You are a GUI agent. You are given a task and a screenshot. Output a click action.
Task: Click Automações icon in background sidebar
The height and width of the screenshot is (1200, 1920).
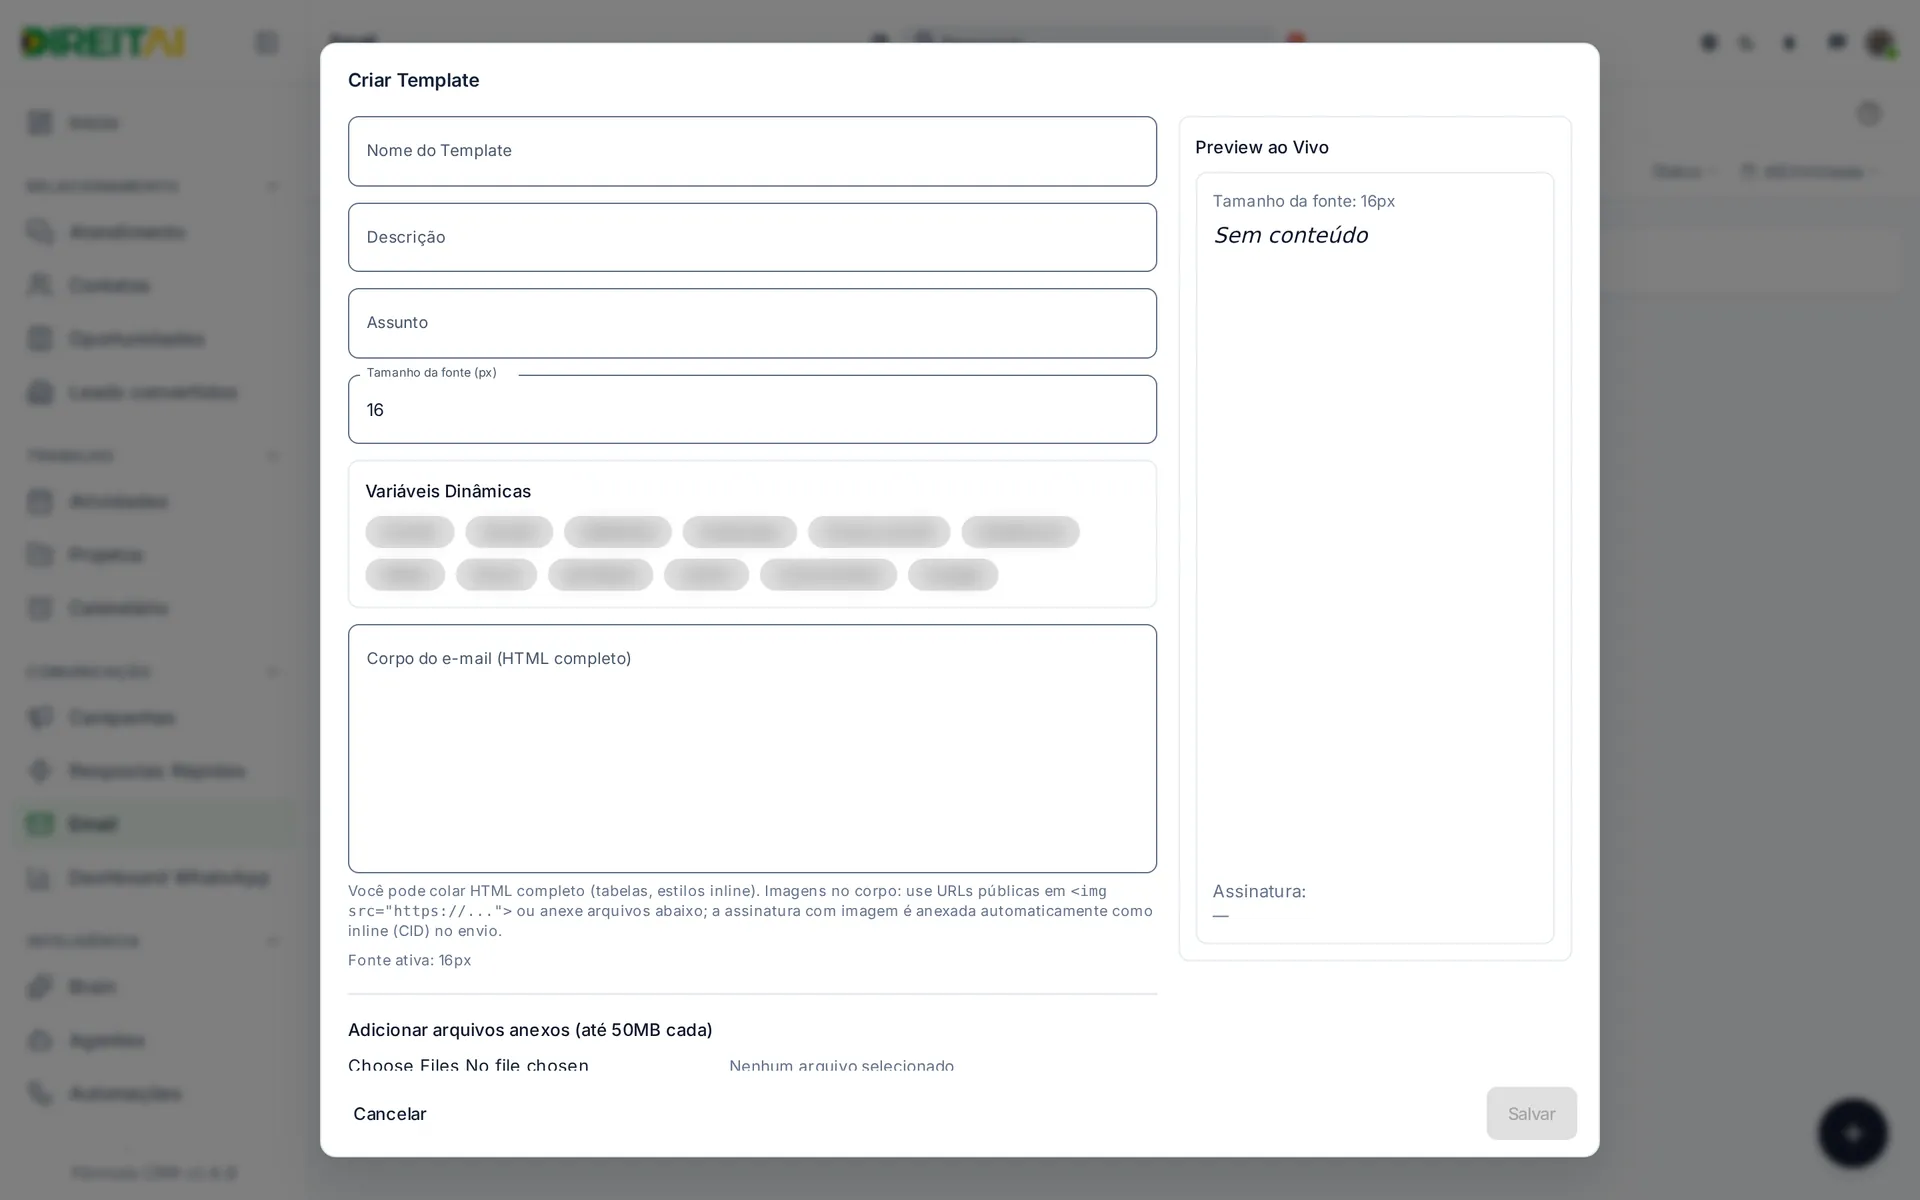point(40,1093)
